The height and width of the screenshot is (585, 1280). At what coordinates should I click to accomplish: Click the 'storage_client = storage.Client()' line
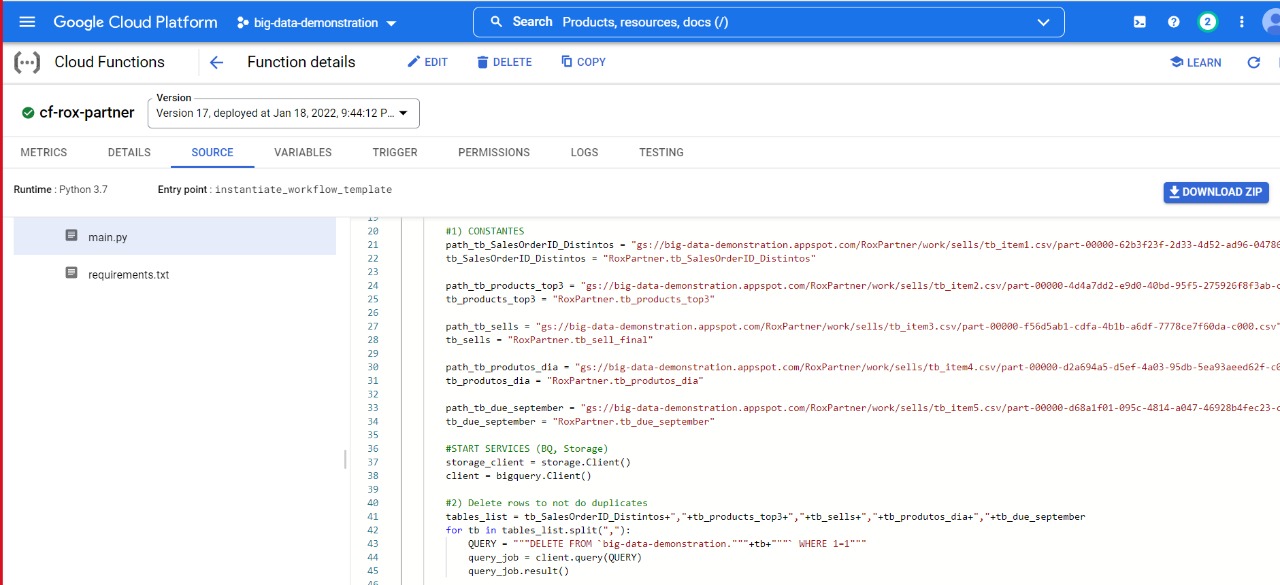coord(538,462)
